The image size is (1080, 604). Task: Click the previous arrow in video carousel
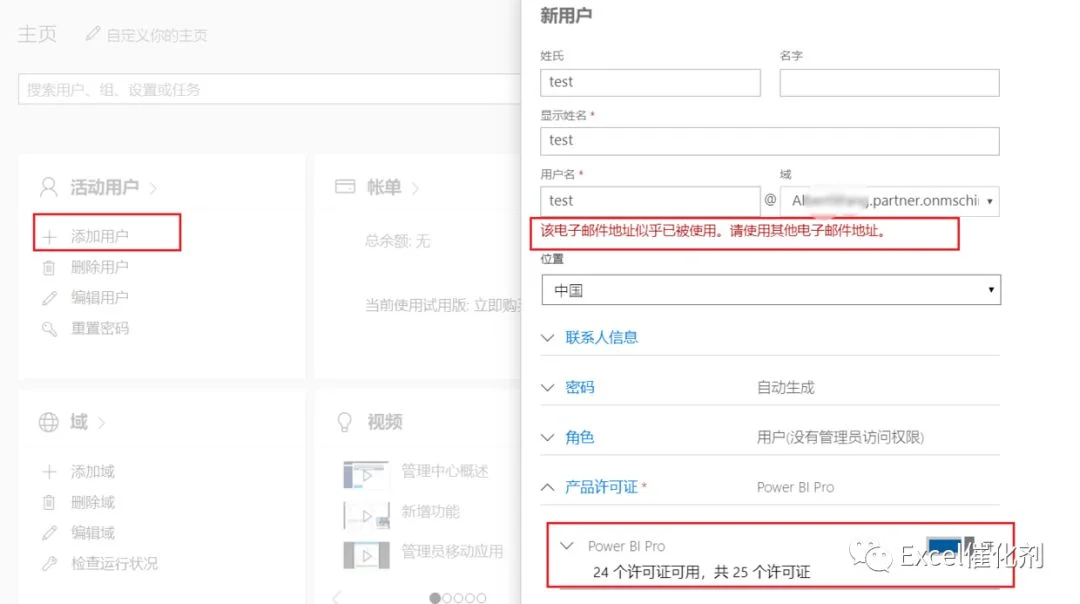337,596
